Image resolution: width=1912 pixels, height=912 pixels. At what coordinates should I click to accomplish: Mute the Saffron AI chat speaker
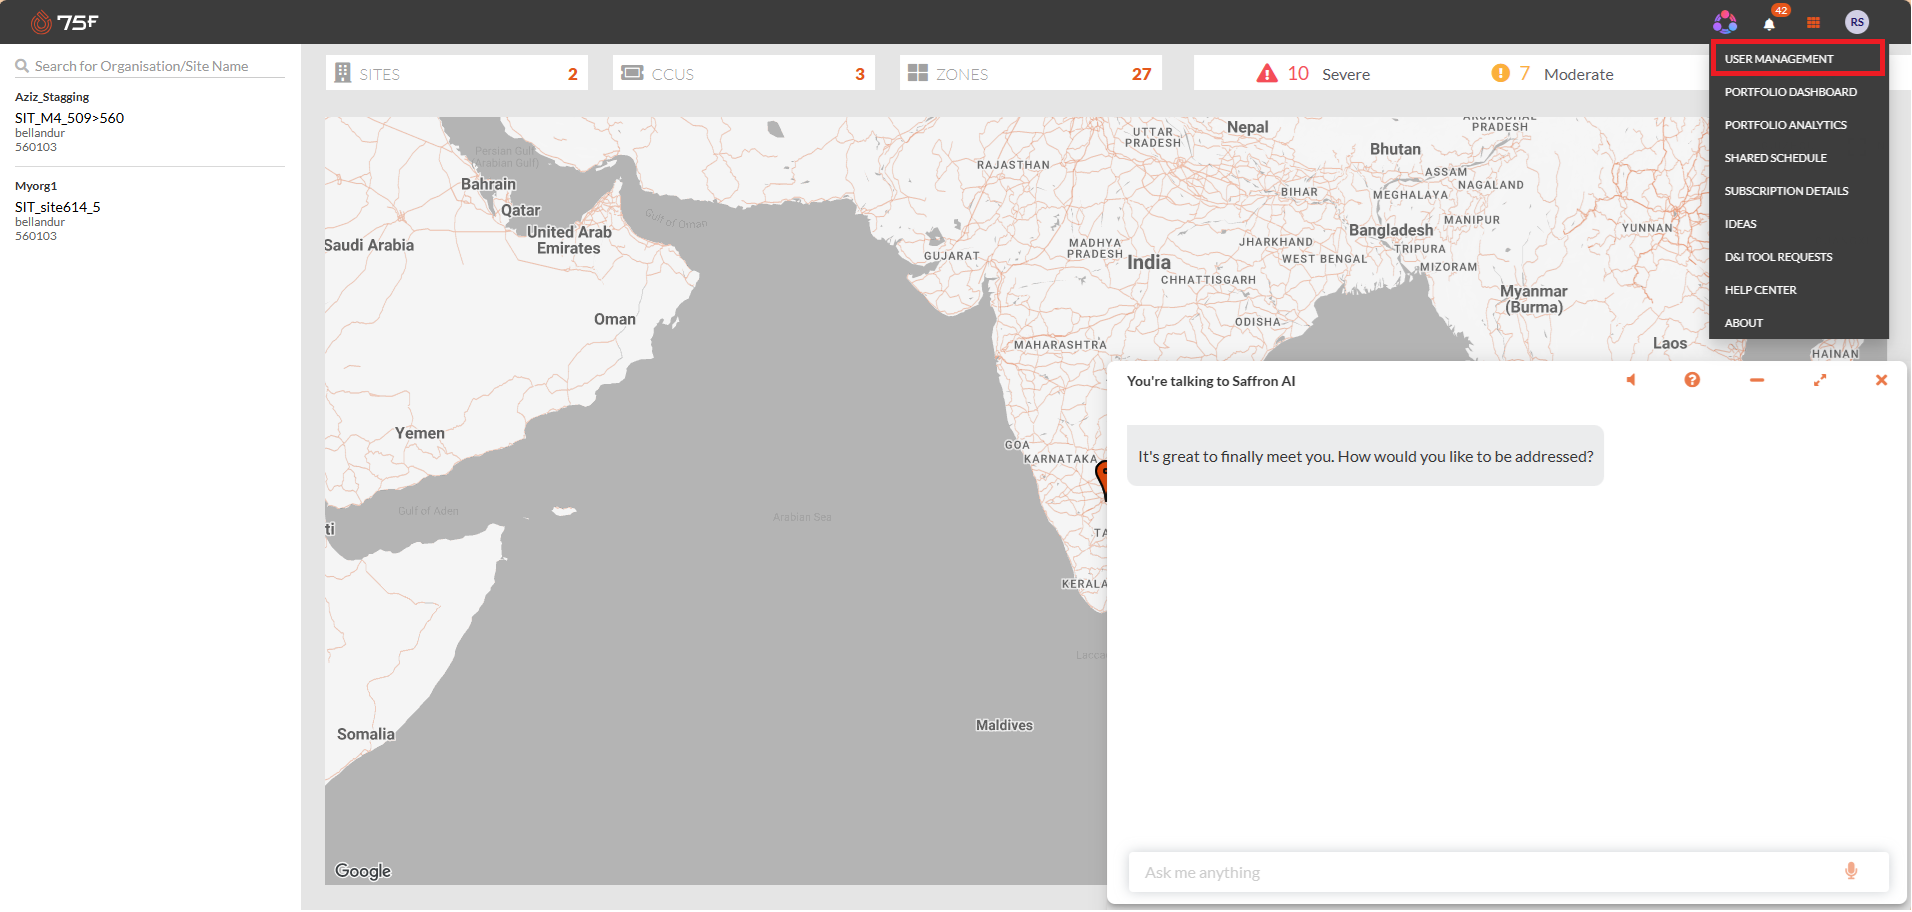click(x=1631, y=380)
